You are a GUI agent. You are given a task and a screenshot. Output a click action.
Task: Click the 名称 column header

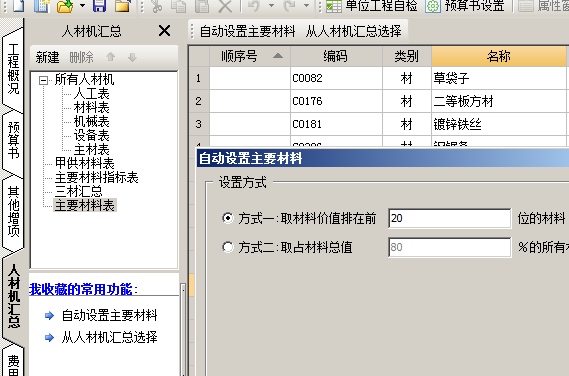tap(499, 56)
